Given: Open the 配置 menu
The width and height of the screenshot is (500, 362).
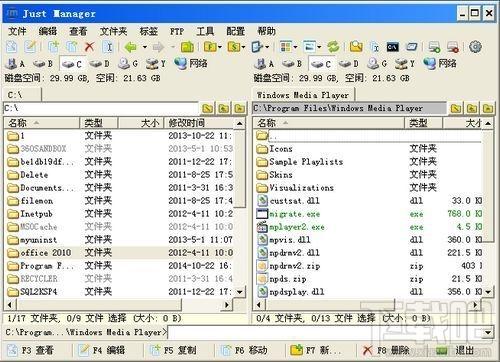Looking at the screenshot, I should 236,31.
